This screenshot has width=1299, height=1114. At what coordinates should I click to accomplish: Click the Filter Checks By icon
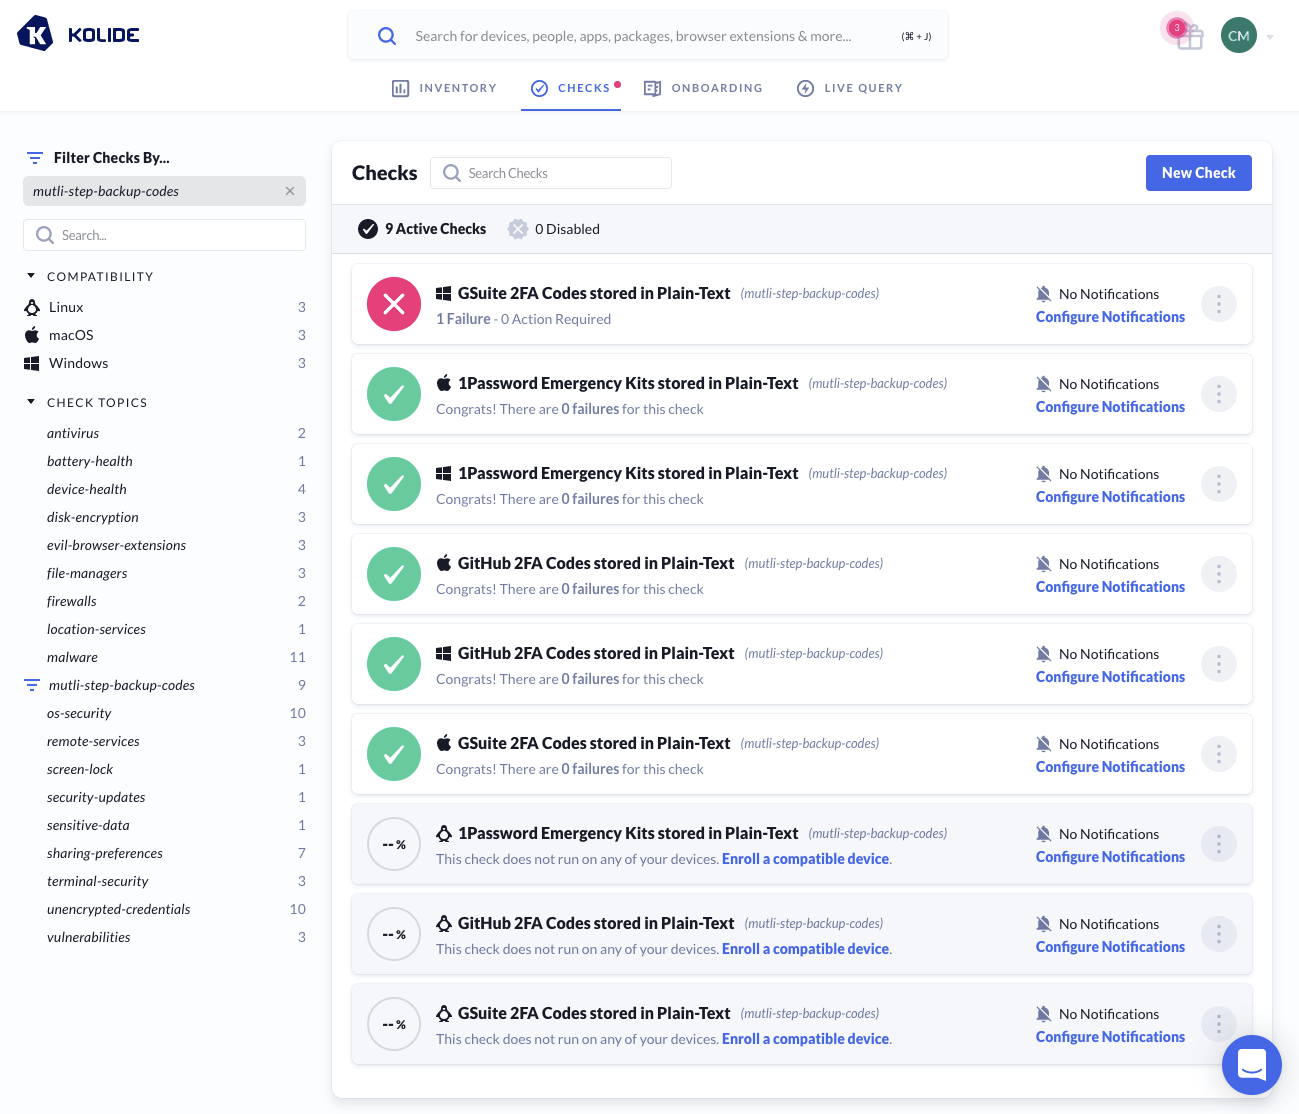[35, 158]
